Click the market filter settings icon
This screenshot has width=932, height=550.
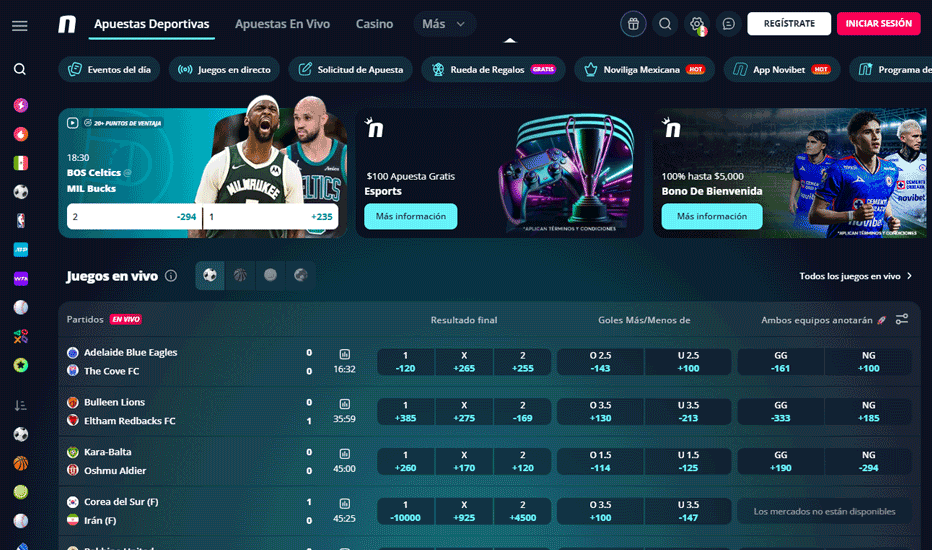click(902, 320)
